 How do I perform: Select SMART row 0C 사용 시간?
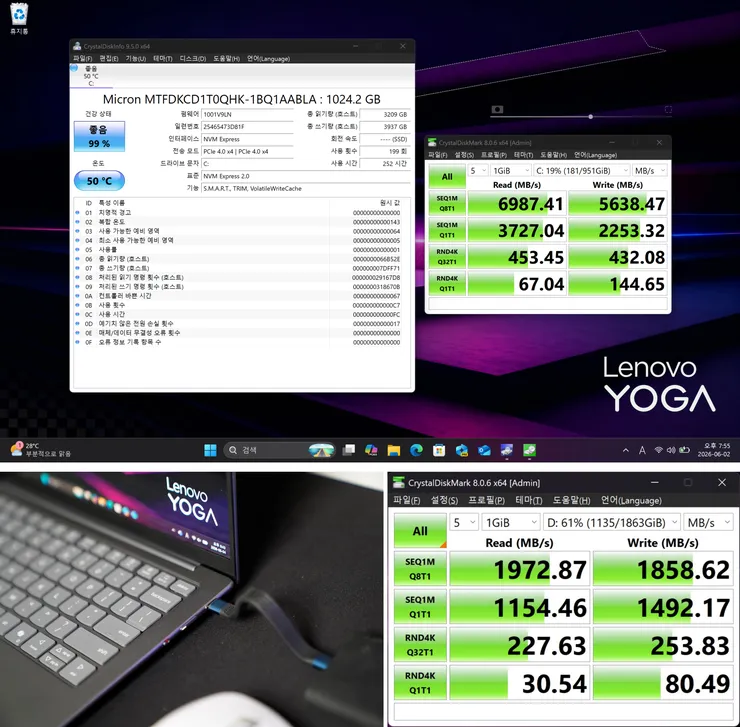pos(239,314)
